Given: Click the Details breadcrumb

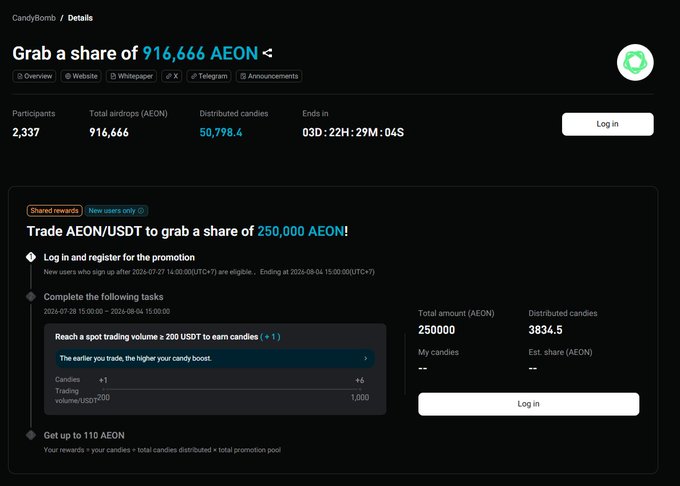Looking at the screenshot, I should coord(80,18).
